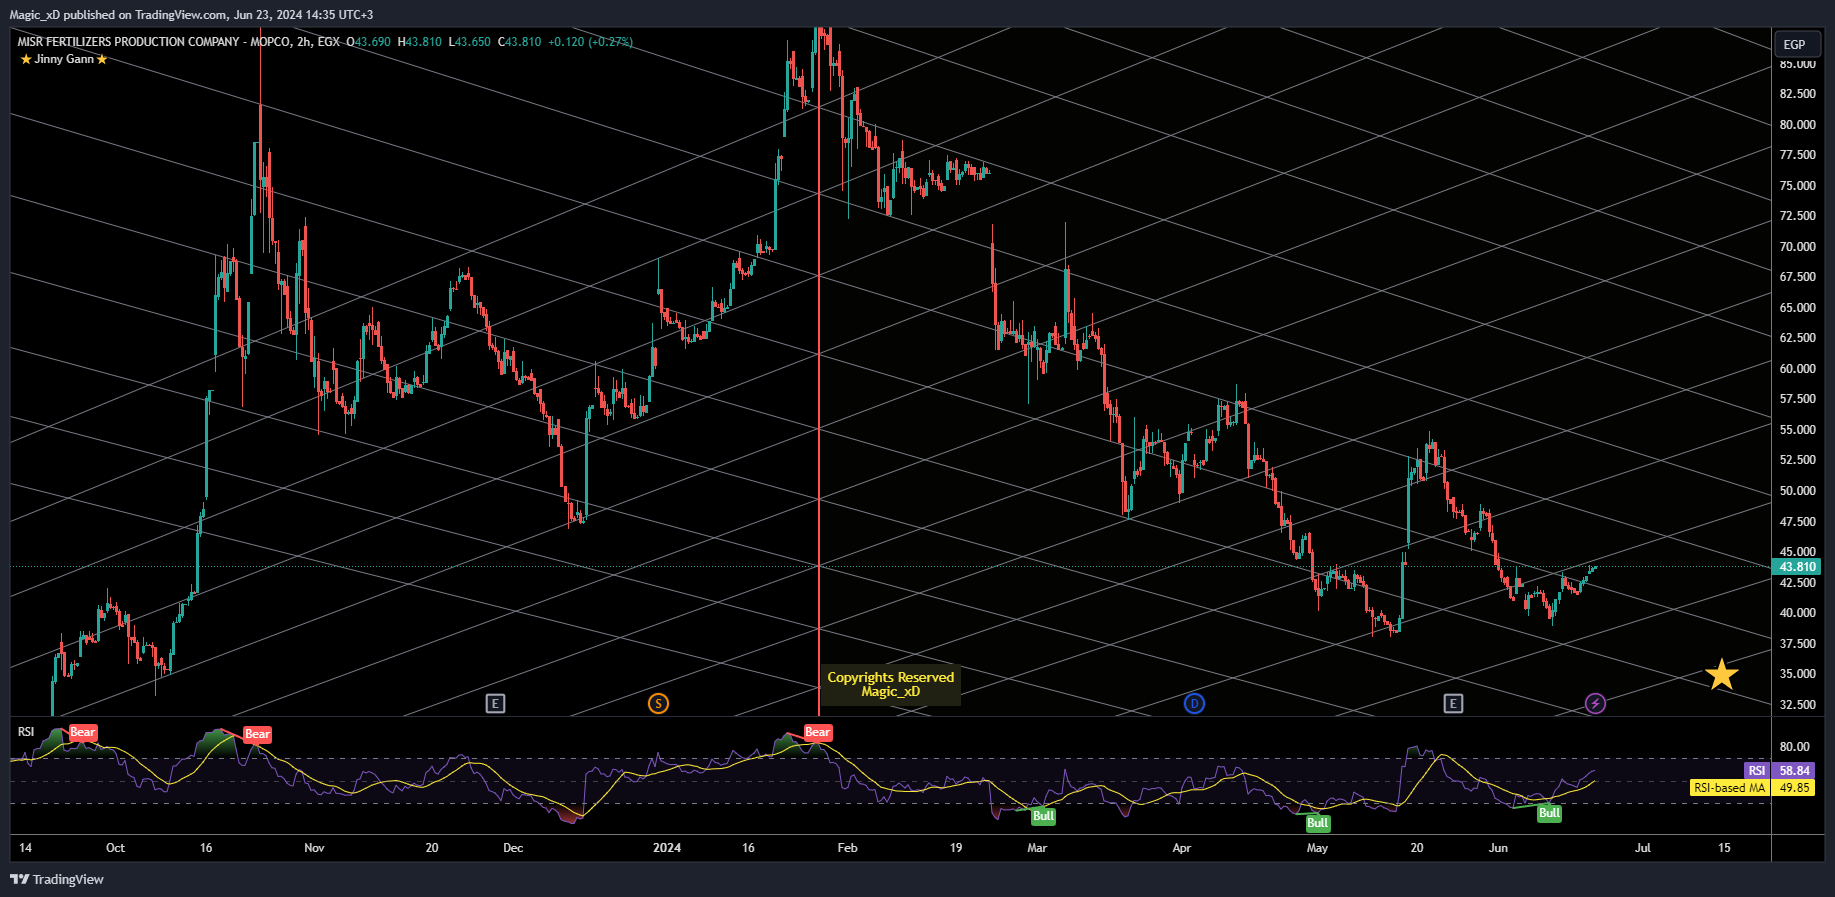Click the RSI 80.00 scale label
This screenshot has height=897, width=1835.
click(x=1794, y=747)
